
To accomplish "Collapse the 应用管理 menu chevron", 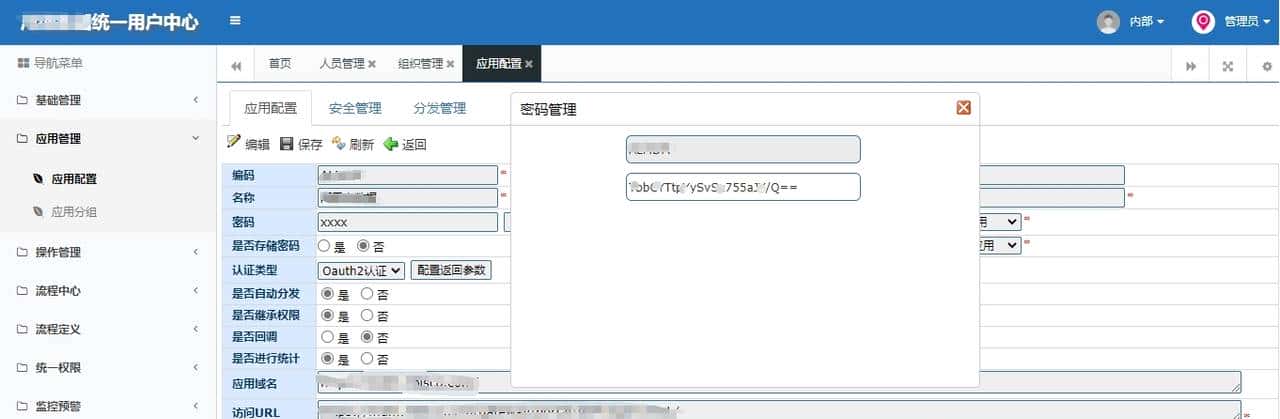I will click(196, 139).
